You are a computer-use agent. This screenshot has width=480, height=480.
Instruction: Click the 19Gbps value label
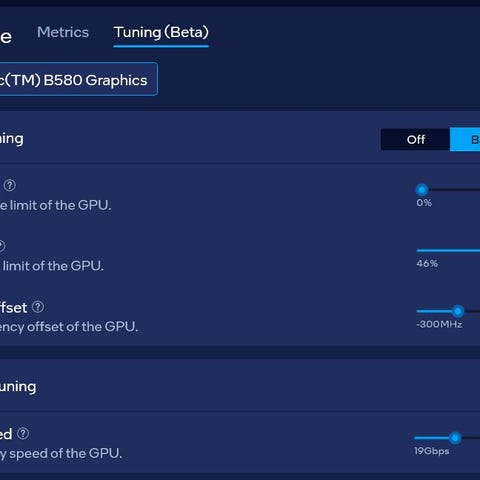click(x=432, y=451)
